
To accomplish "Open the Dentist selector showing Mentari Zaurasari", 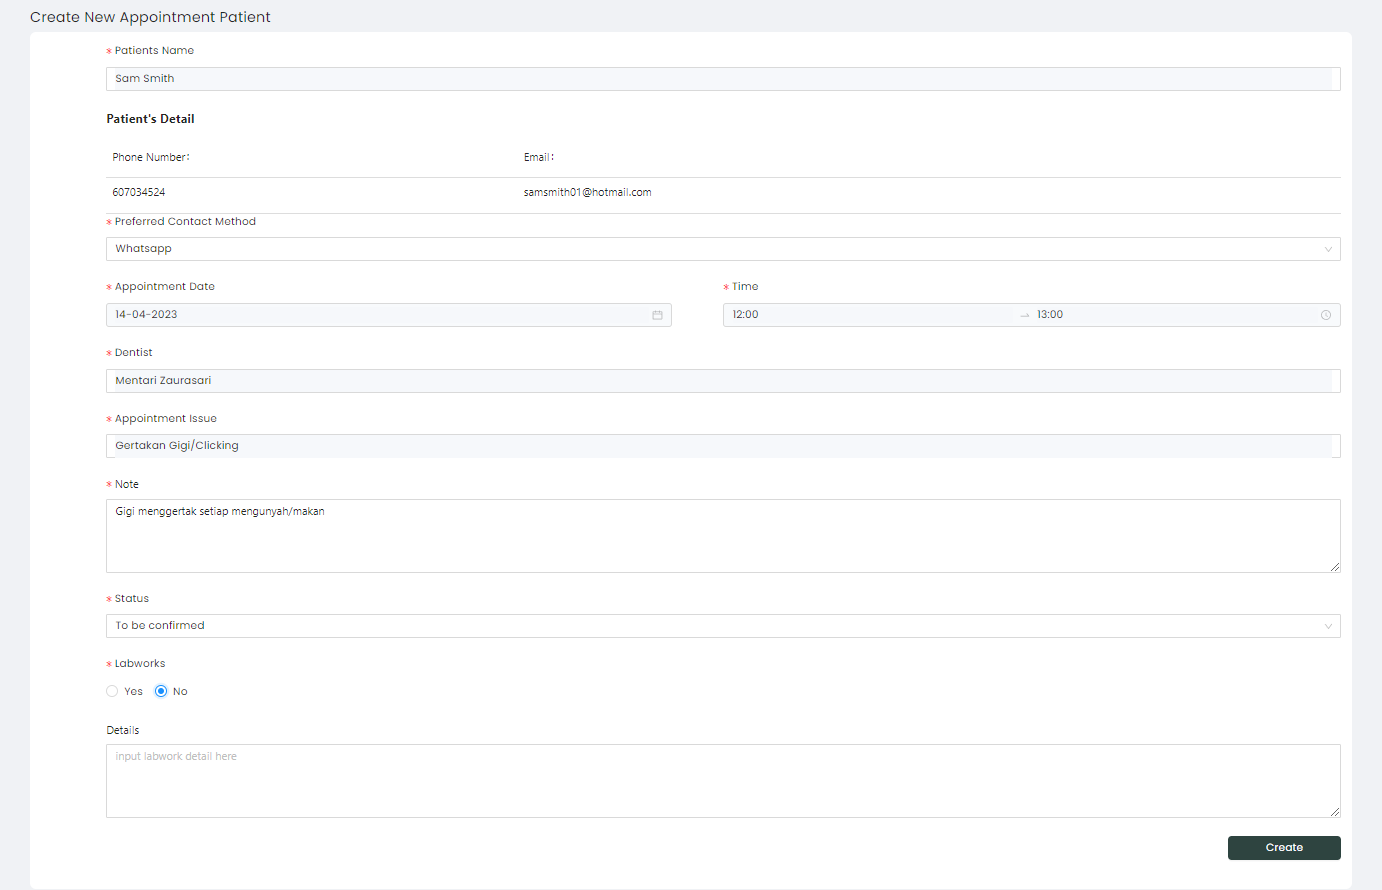I will click(x=723, y=381).
